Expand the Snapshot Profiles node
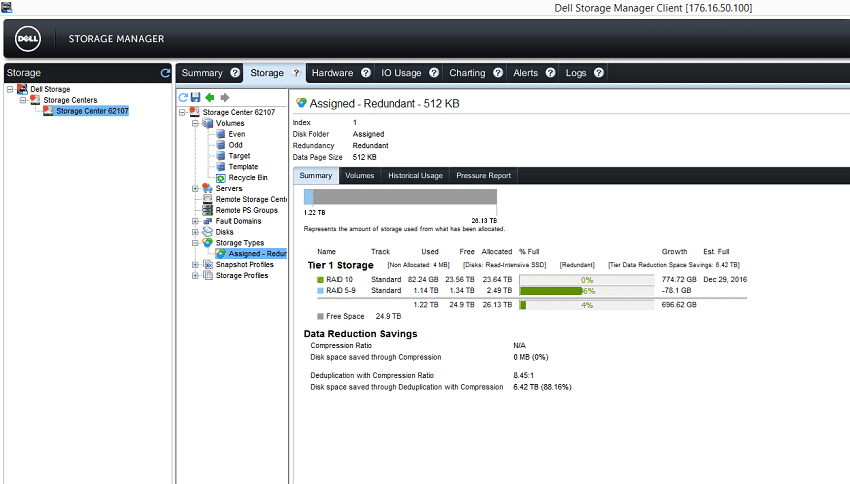Screen dimensions: 850x484 [195, 264]
